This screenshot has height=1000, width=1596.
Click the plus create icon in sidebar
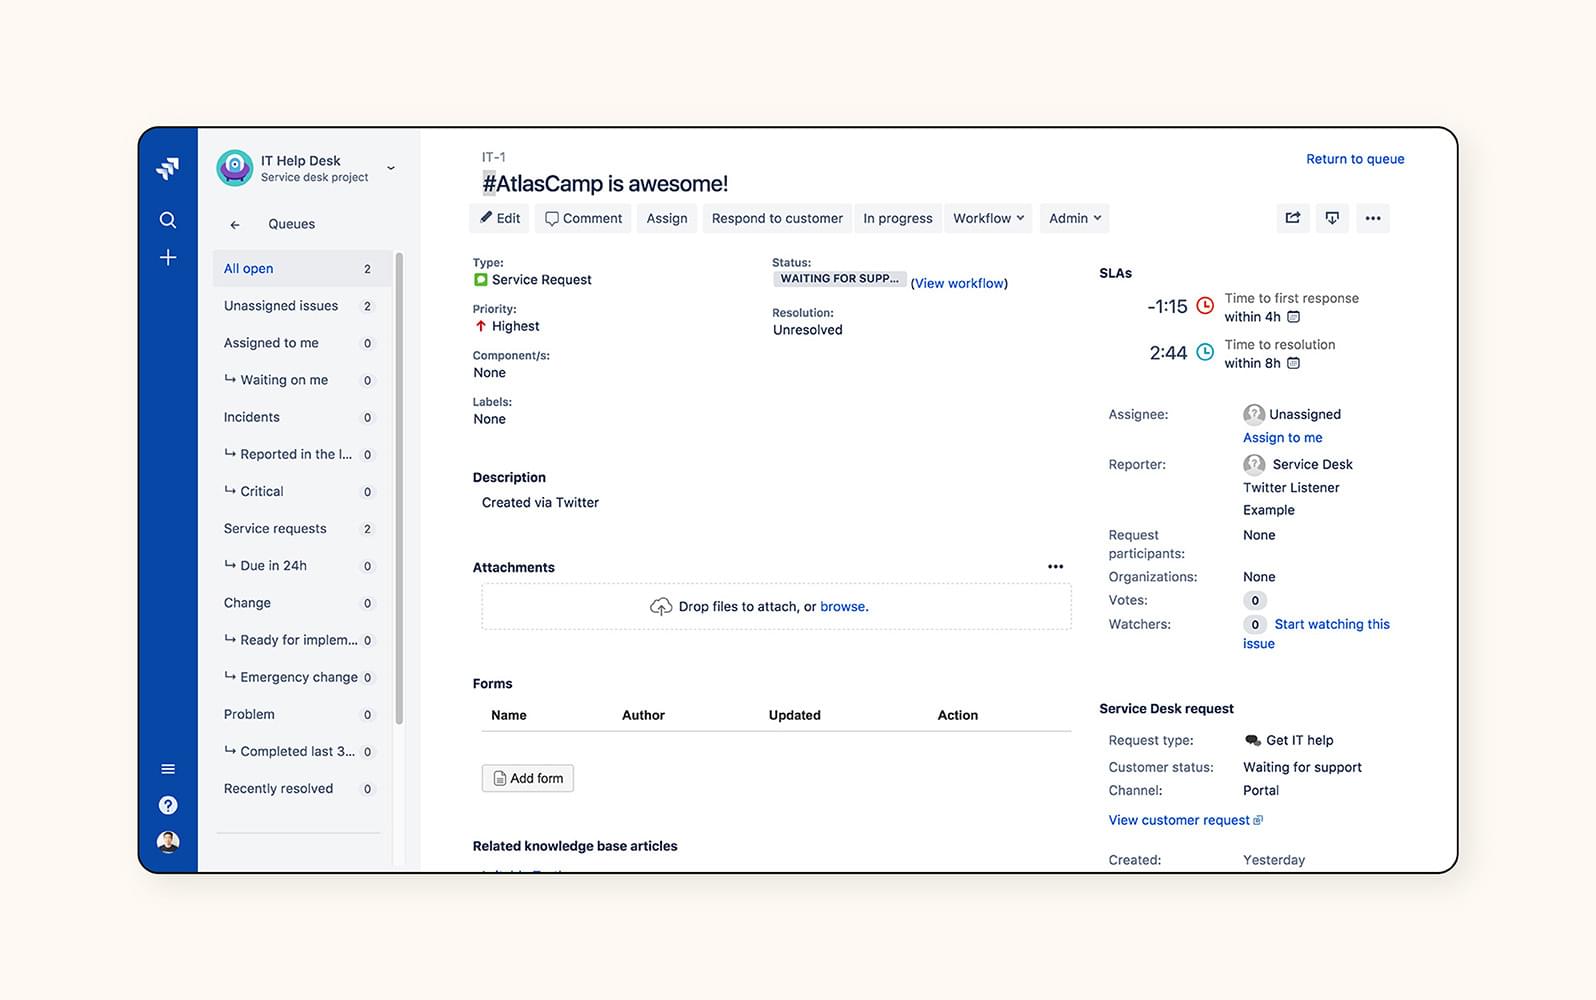[168, 258]
